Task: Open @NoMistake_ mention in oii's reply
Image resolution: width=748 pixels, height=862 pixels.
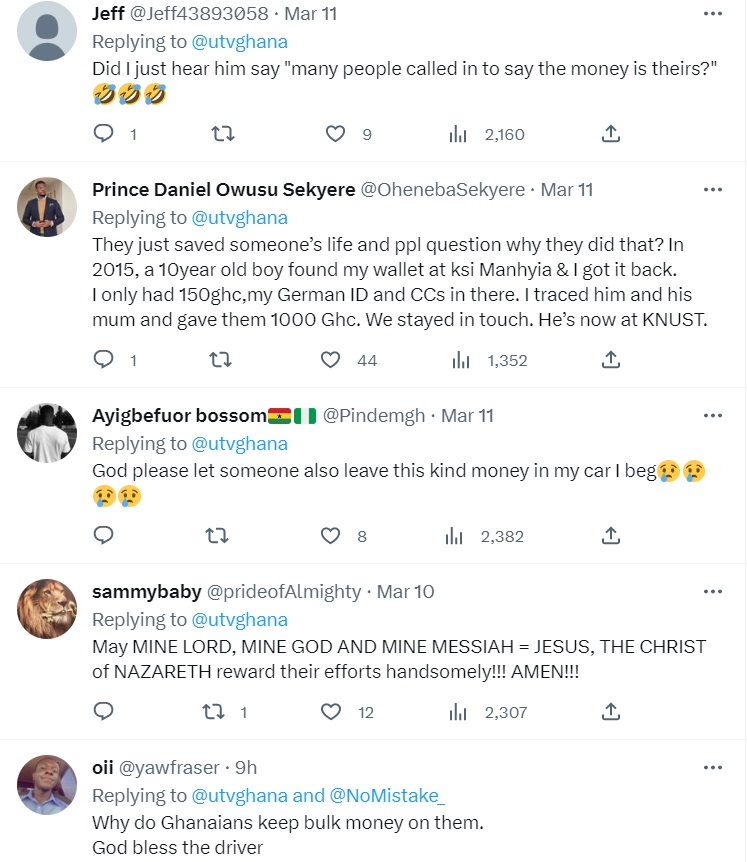Action: click(388, 795)
